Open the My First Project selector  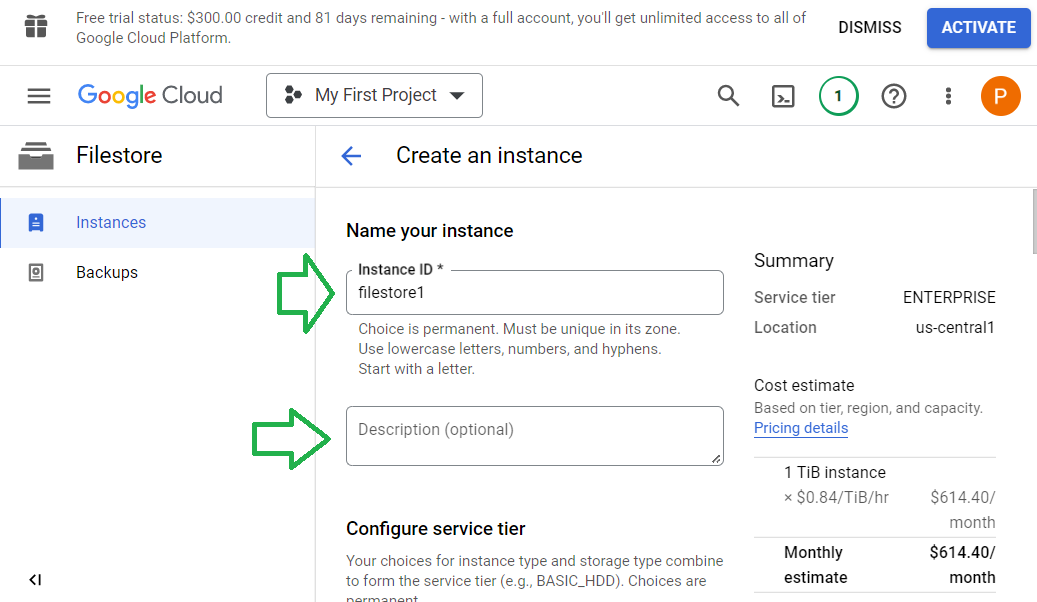point(374,95)
